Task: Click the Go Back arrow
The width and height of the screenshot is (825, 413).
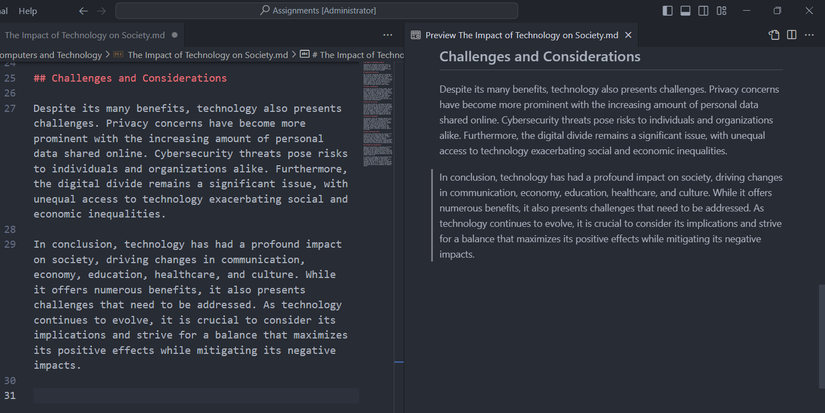Action: [x=83, y=11]
